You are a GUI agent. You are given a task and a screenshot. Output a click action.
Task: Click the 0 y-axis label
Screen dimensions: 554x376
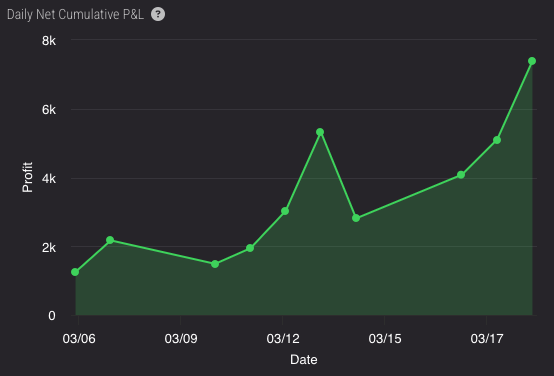point(52,316)
